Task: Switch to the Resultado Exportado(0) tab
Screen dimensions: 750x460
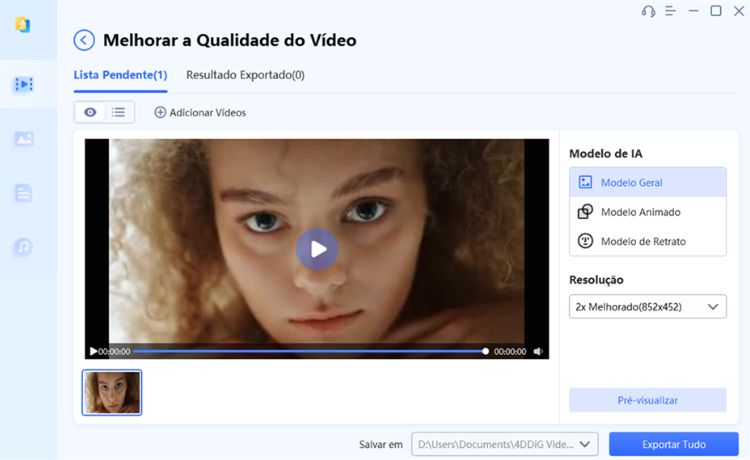Action: [245, 75]
